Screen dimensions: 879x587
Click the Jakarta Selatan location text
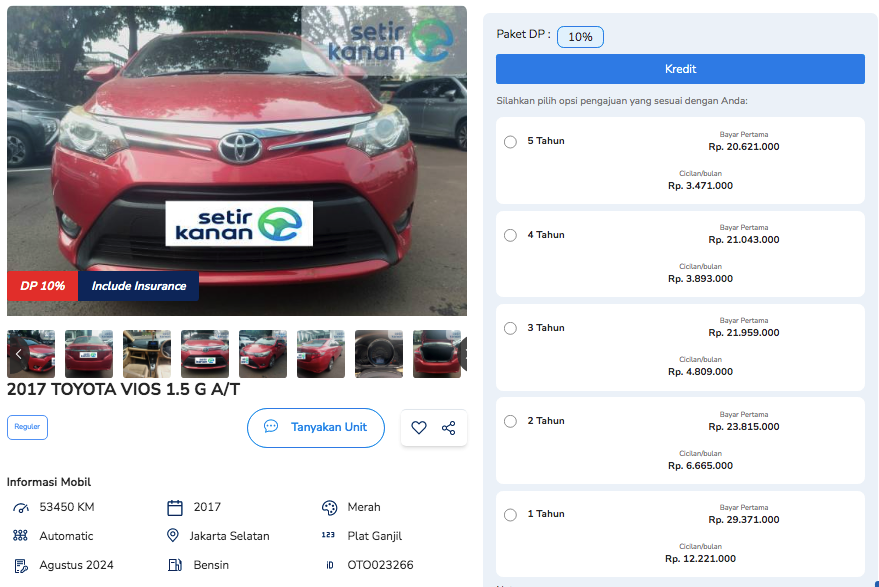pos(229,536)
